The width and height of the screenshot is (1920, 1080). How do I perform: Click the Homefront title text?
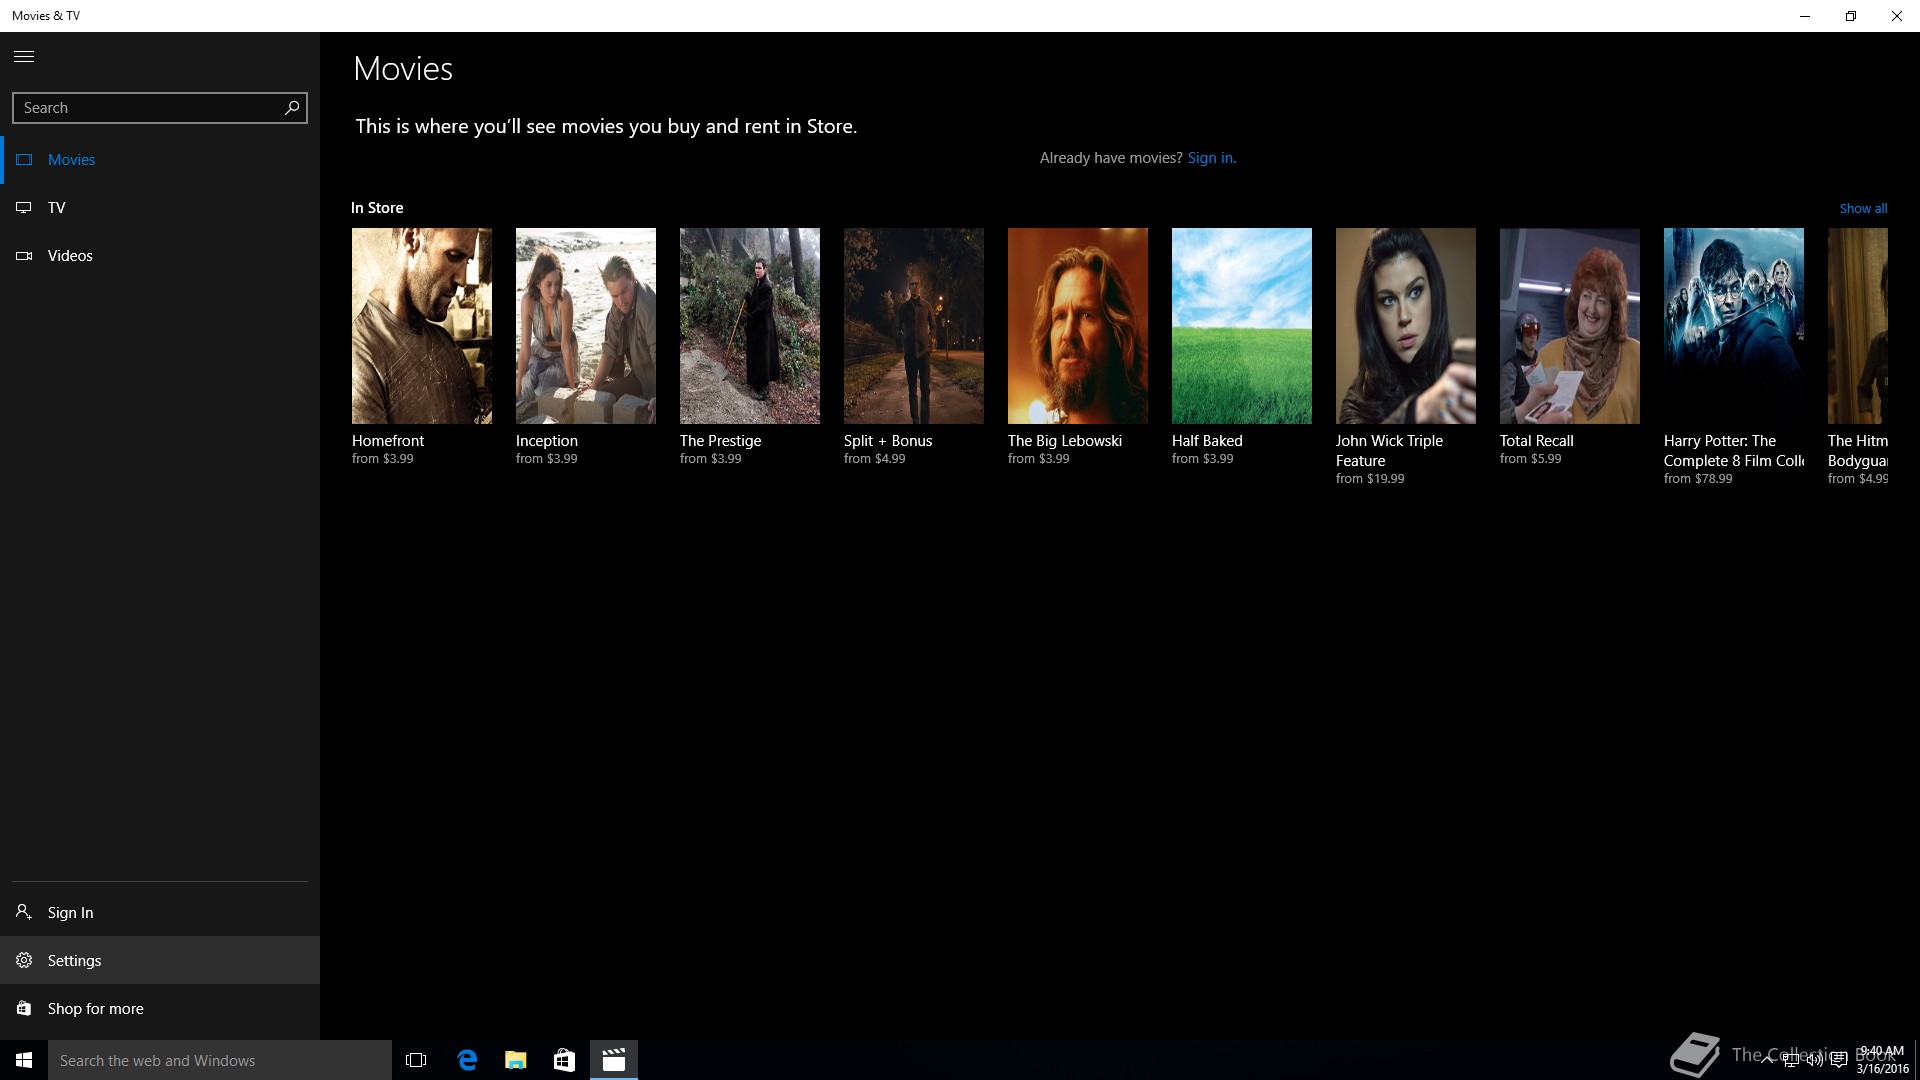pyautogui.click(x=388, y=441)
